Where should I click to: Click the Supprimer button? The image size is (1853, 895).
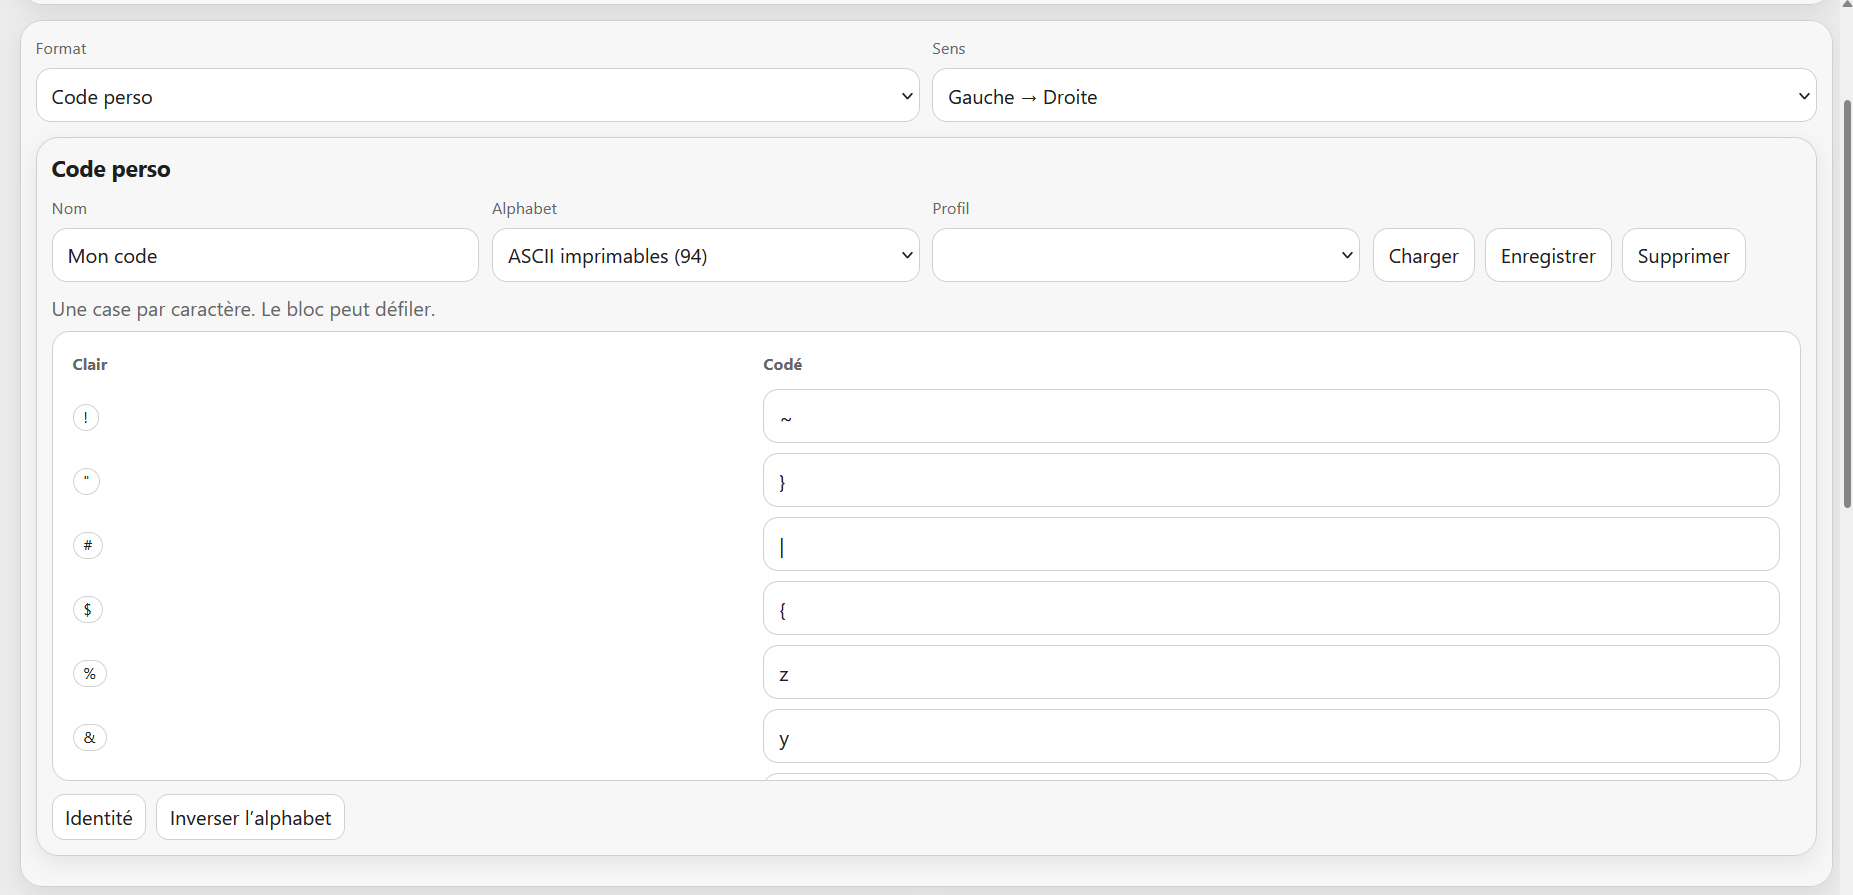pyautogui.click(x=1683, y=255)
